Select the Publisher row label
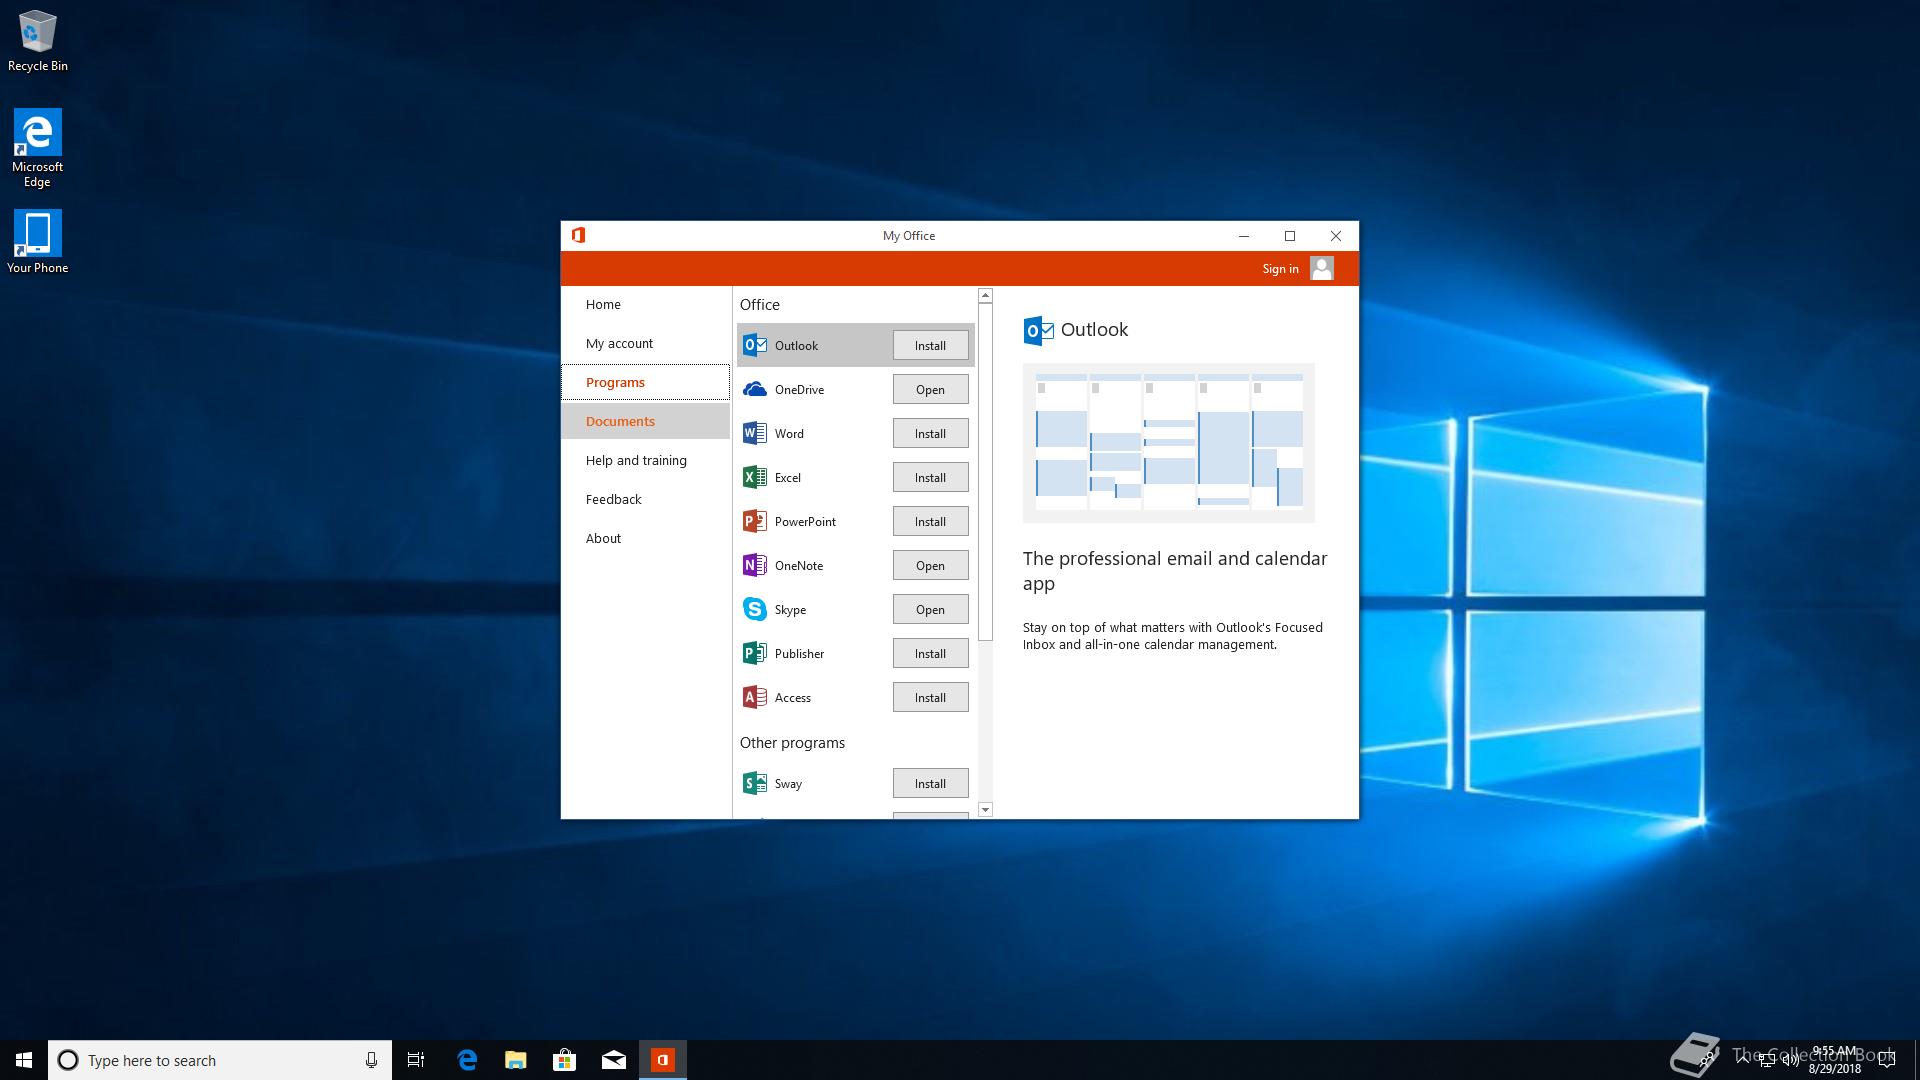The image size is (1920, 1080). click(x=799, y=653)
